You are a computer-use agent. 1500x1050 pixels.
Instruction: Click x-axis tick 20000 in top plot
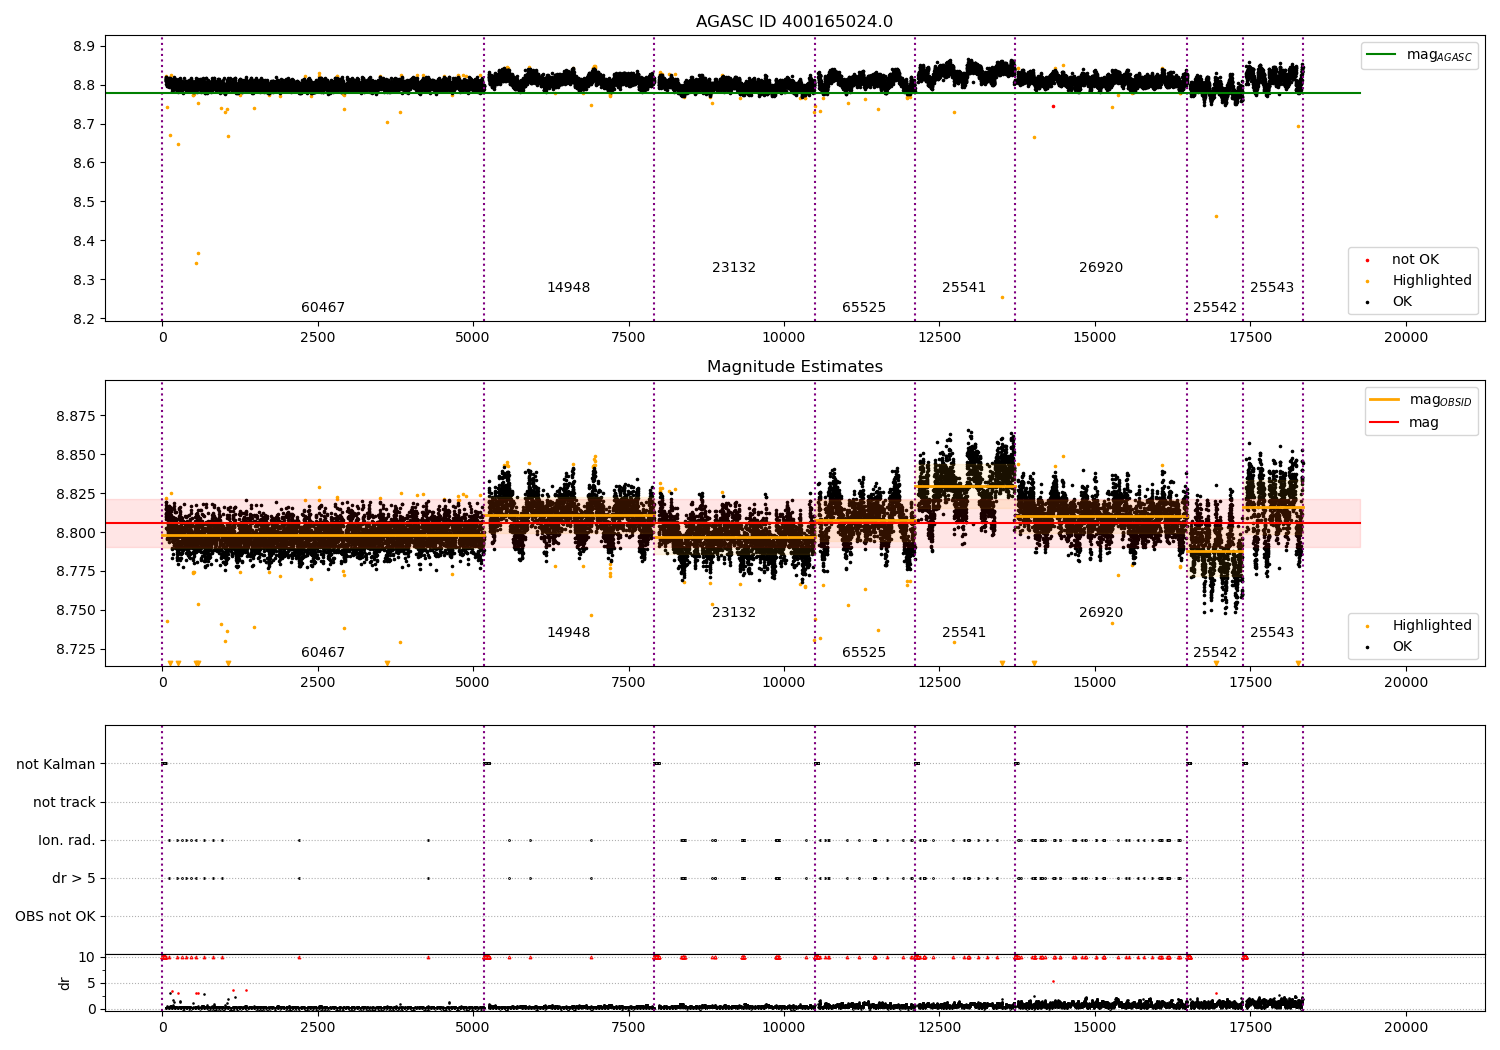tap(1405, 338)
